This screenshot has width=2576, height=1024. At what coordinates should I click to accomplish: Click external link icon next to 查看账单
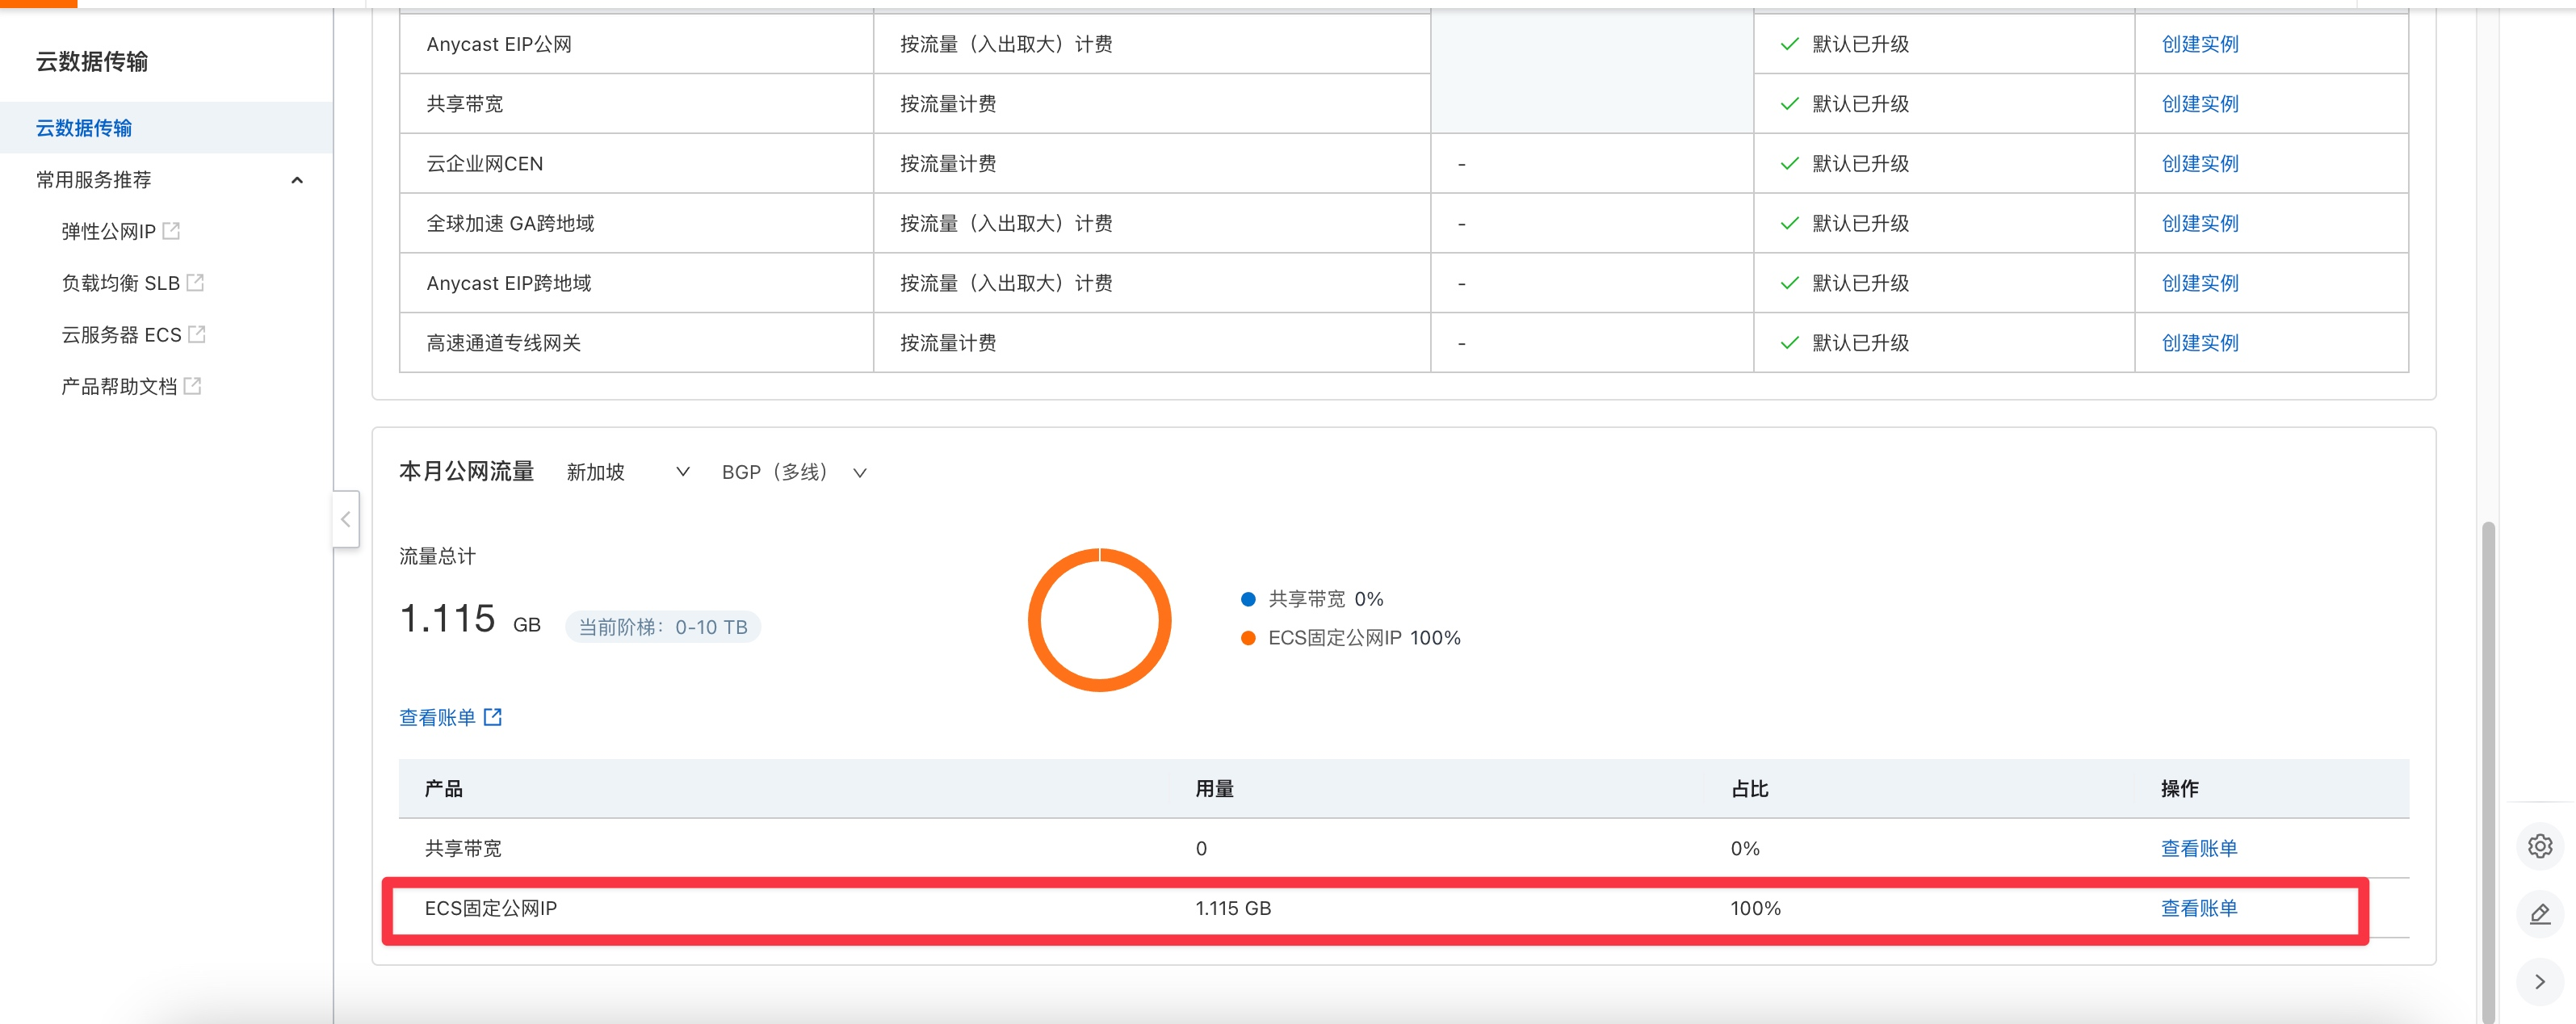493,717
